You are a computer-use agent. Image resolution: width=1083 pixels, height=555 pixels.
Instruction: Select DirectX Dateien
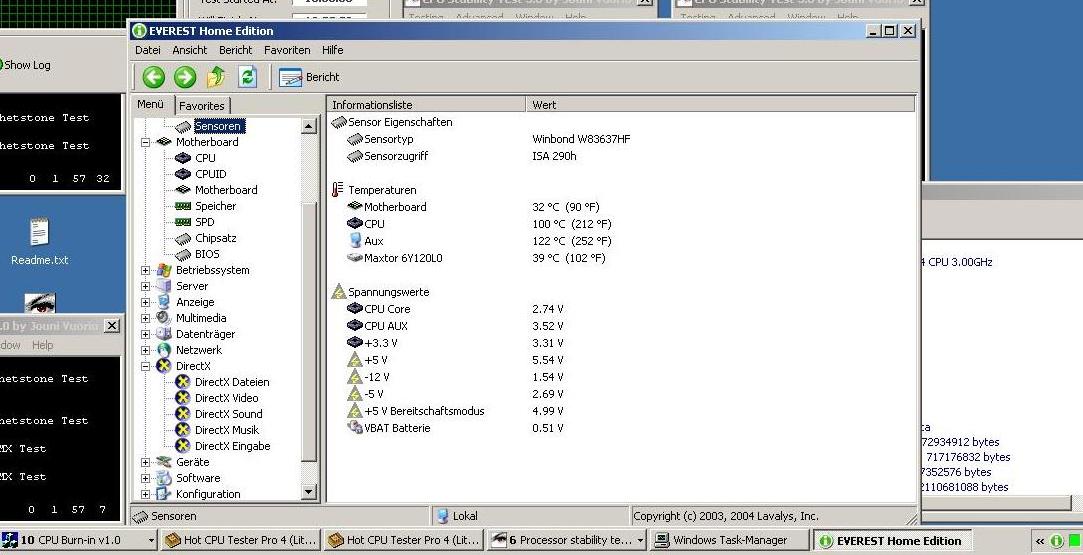pos(232,382)
